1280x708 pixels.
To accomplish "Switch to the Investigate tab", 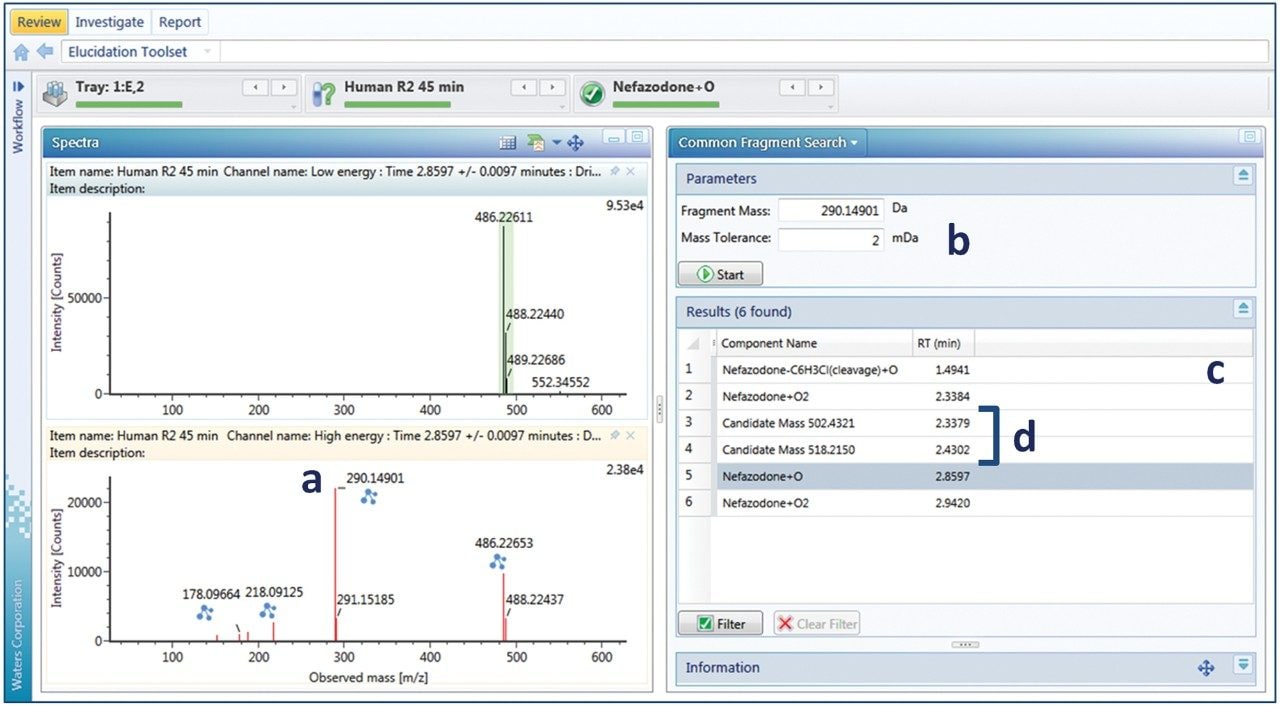I will click(x=110, y=22).
